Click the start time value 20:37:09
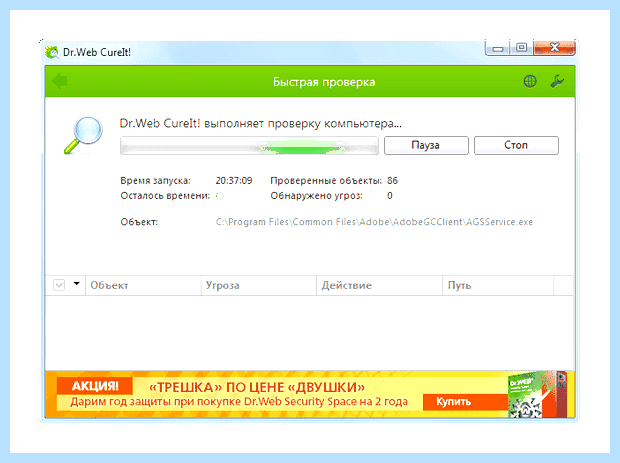 pyautogui.click(x=234, y=181)
